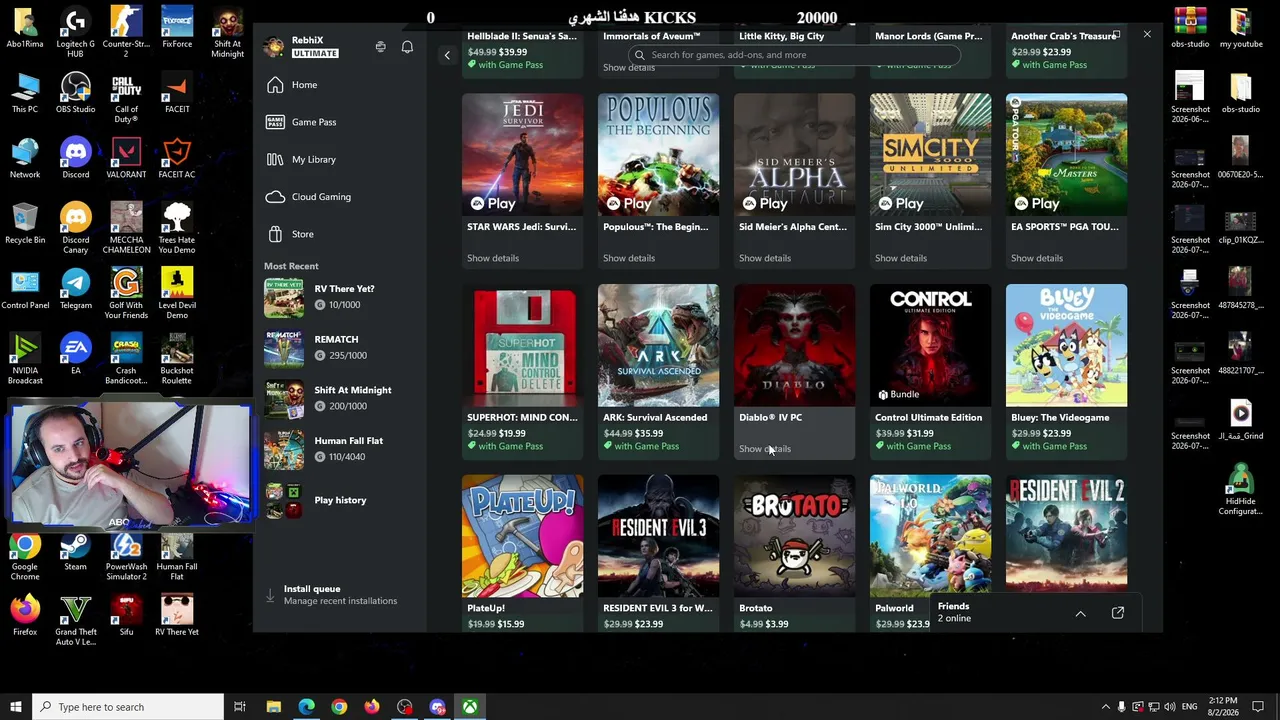Screen dimensions: 1280x720
Task: Open the Resident Evil 2 game card
Action: (x=1067, y=535)
